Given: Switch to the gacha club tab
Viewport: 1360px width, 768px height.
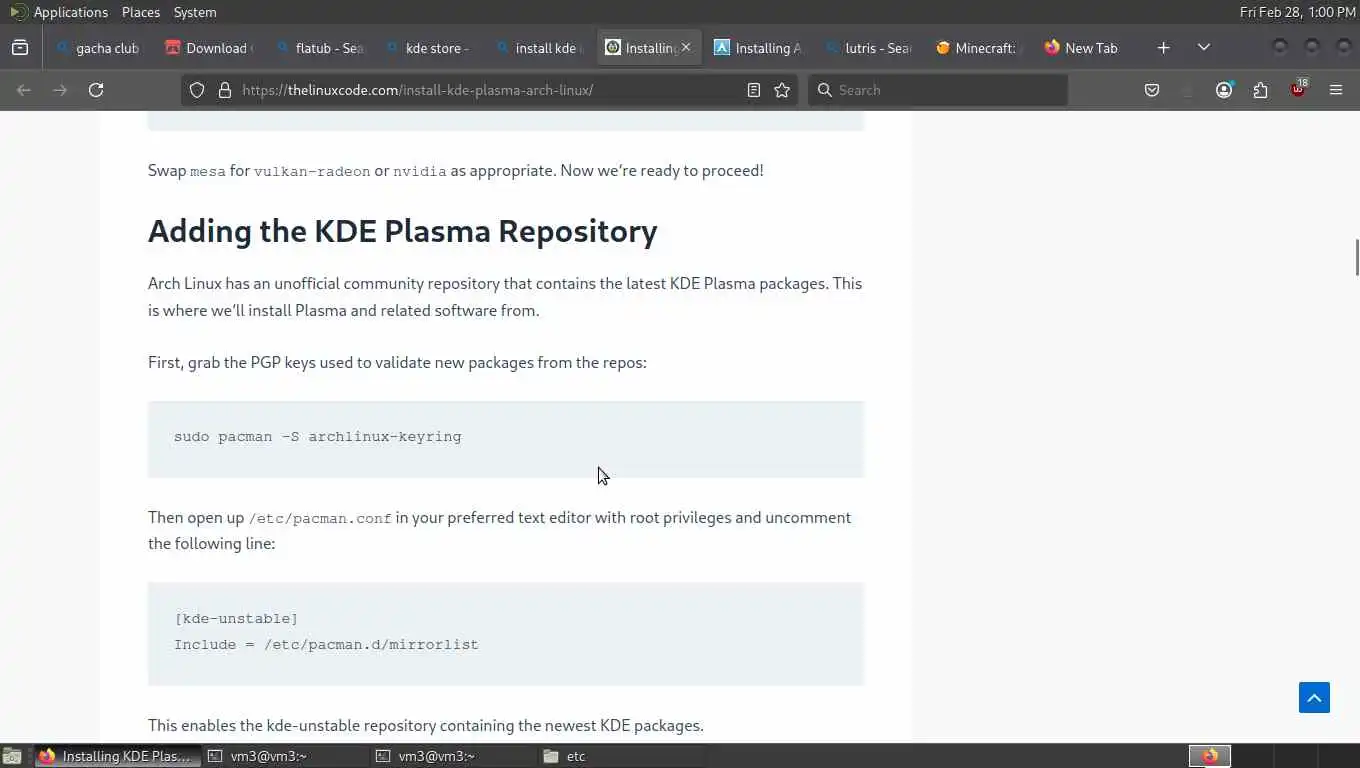Looking at the screenshot, I should [97, 47].
